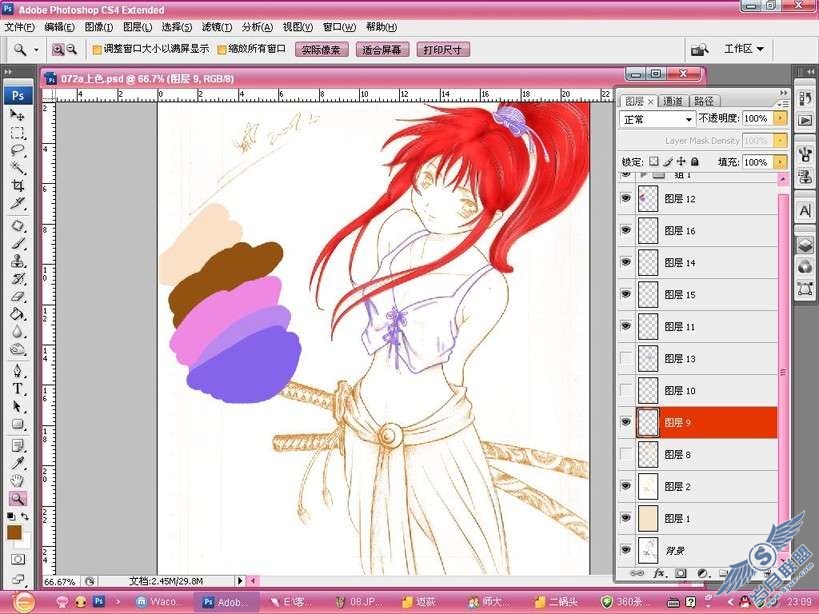Choose the Hand tool

pyautogui.click(x=18, y=480)
